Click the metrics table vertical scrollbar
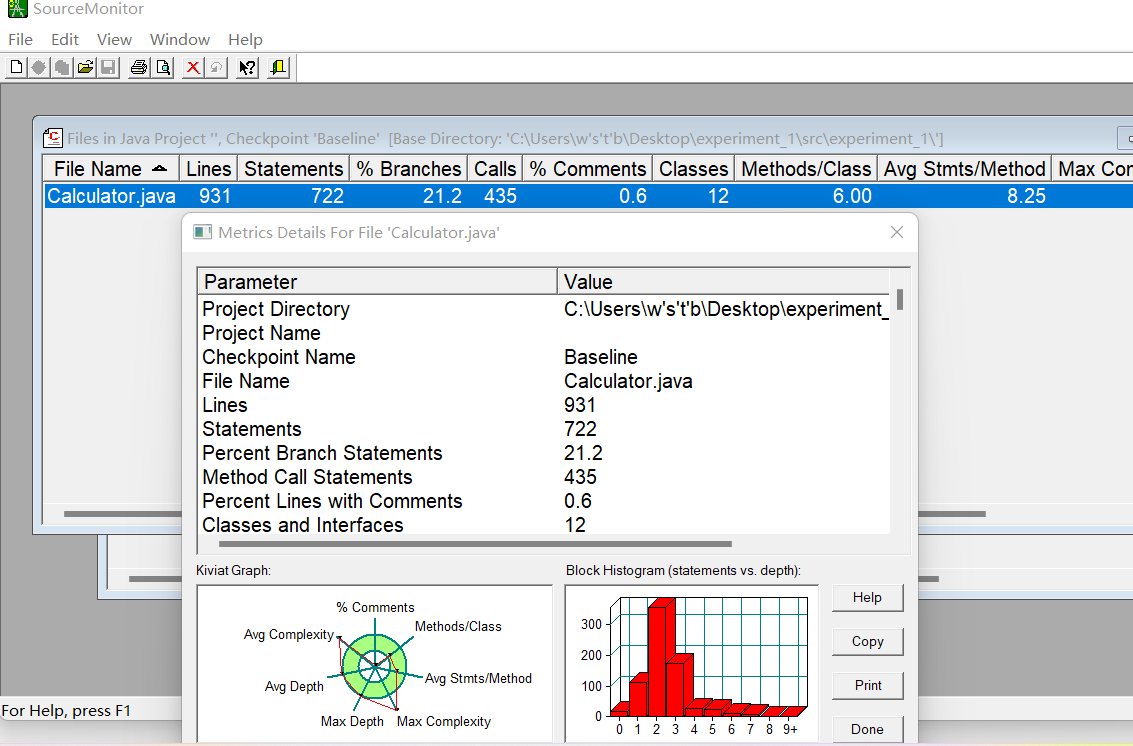The image size is (1133, 746). [x=900, y=401]
